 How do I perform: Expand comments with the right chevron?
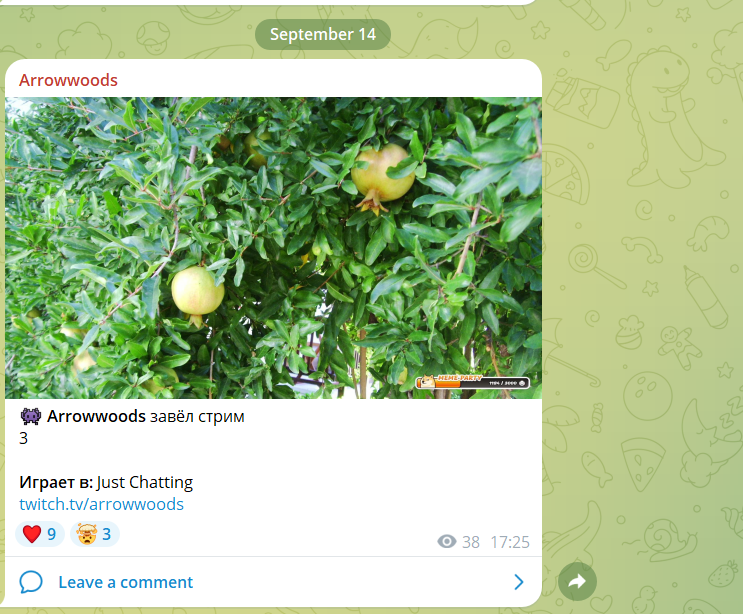(519, 582)
